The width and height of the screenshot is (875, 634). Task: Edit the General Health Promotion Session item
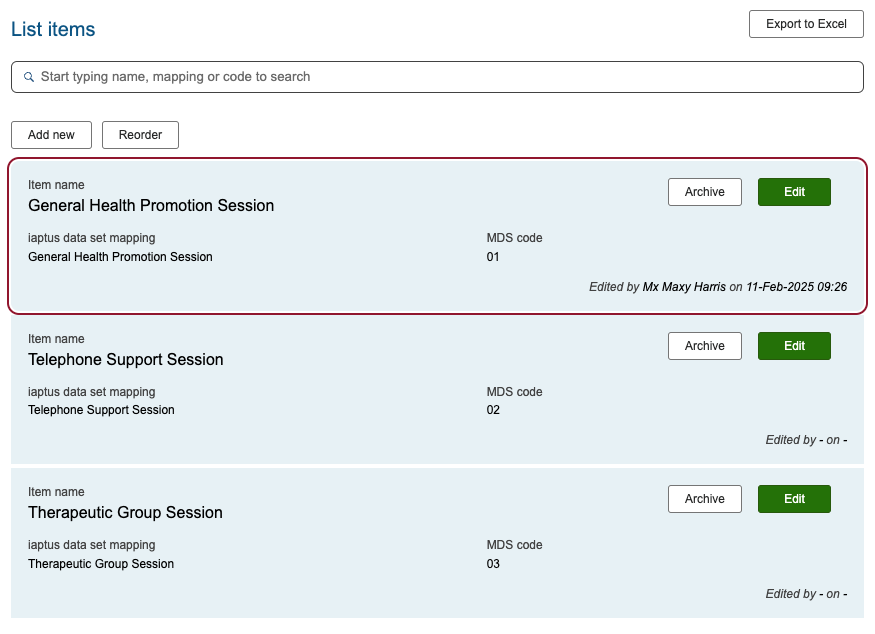794,192
